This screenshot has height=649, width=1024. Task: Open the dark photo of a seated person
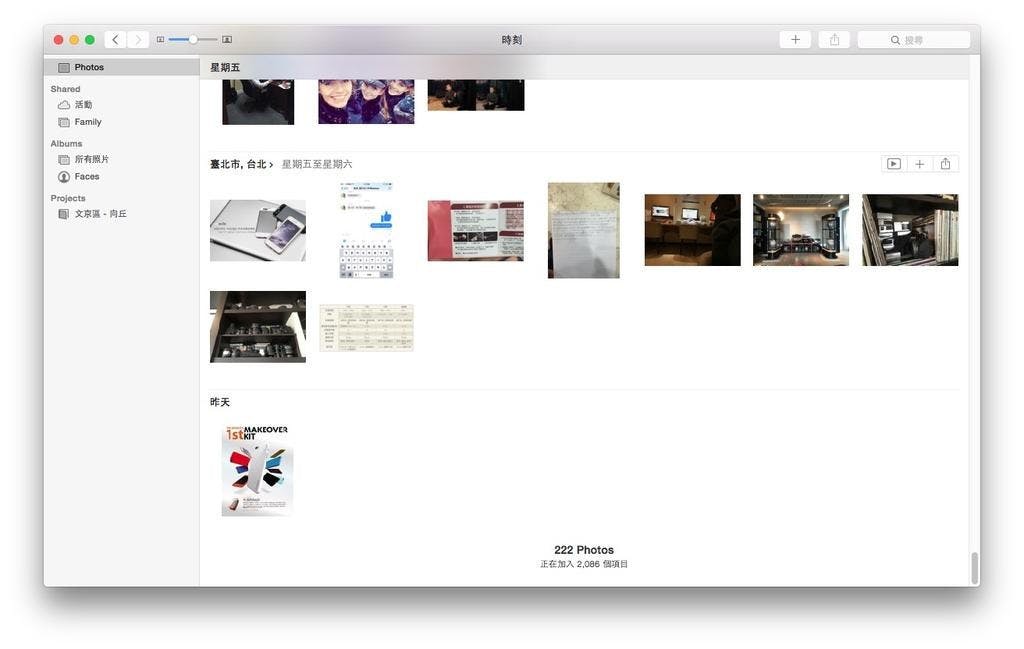[258, 102]
